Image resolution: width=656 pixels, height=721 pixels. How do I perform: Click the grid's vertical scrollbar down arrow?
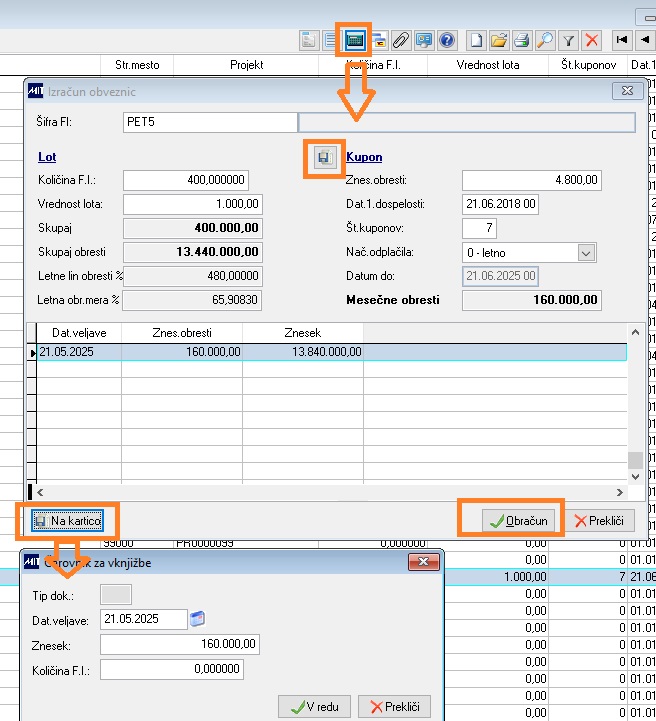pos(635,476)
